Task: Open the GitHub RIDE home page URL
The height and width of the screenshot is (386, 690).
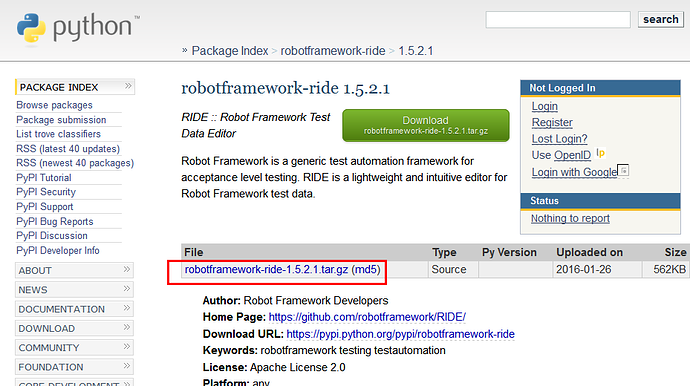Action: point(367,317)
